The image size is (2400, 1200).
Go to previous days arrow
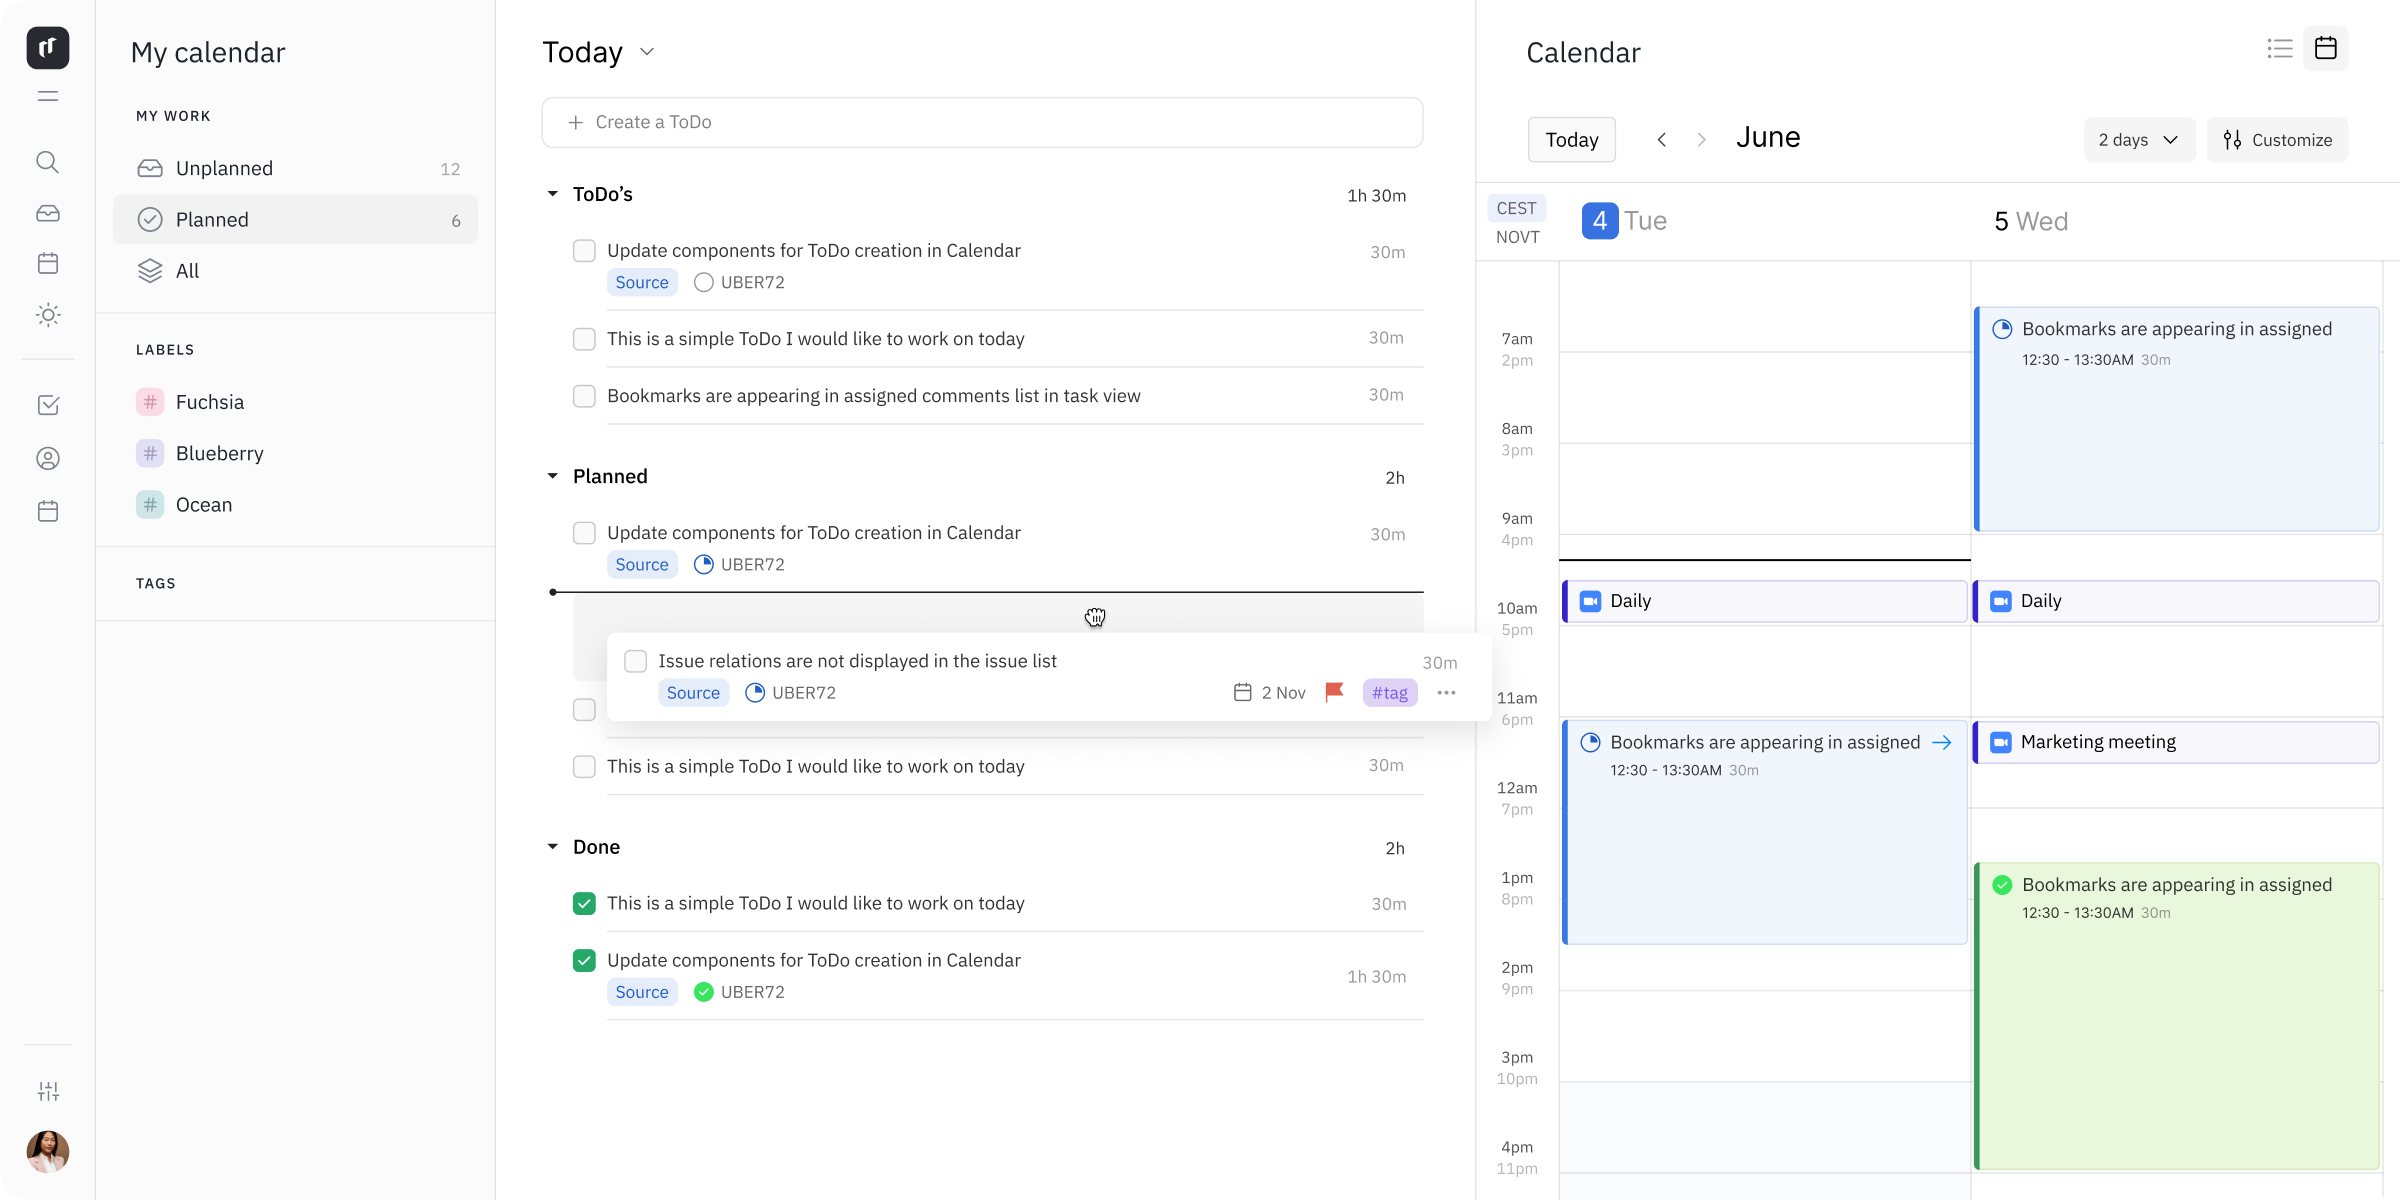coord(1662,140)
